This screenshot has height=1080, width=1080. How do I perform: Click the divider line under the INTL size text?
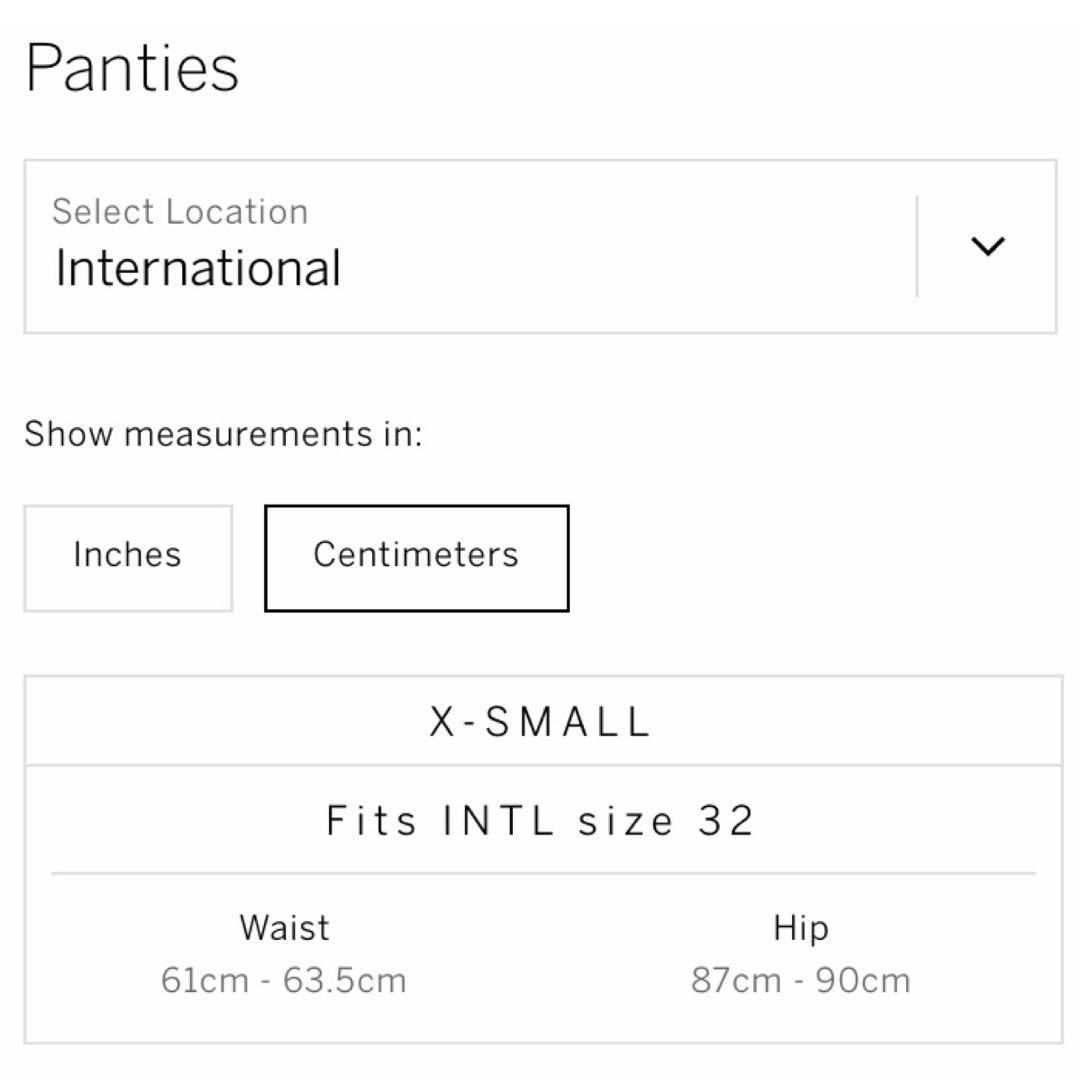543,873
